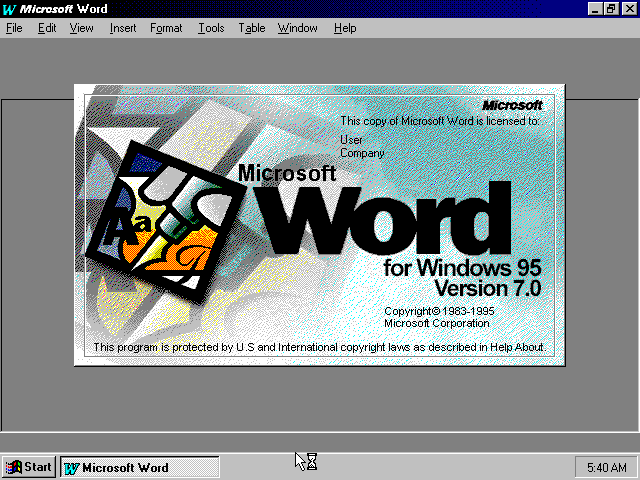Restore down the Microsoft Word window
This screenshot has width=640, height=480.
coord(611,9)
